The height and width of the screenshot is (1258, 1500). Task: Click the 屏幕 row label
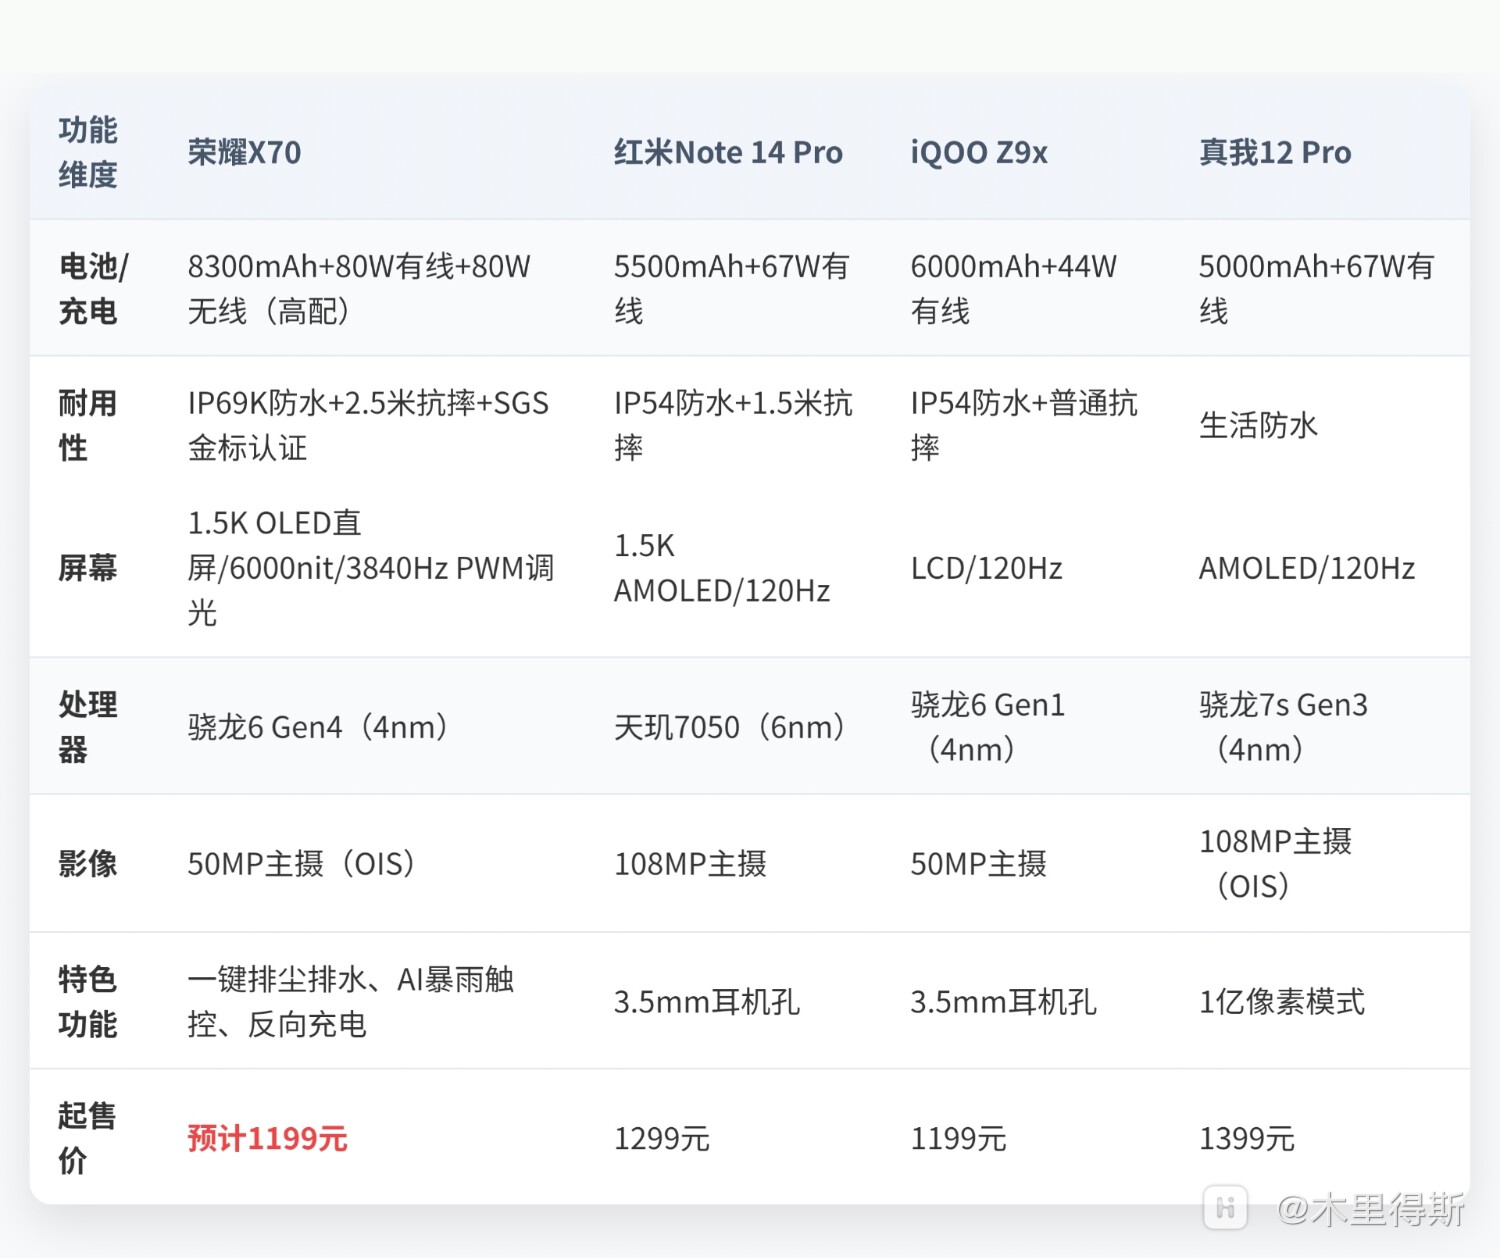(x=88, y=568)
